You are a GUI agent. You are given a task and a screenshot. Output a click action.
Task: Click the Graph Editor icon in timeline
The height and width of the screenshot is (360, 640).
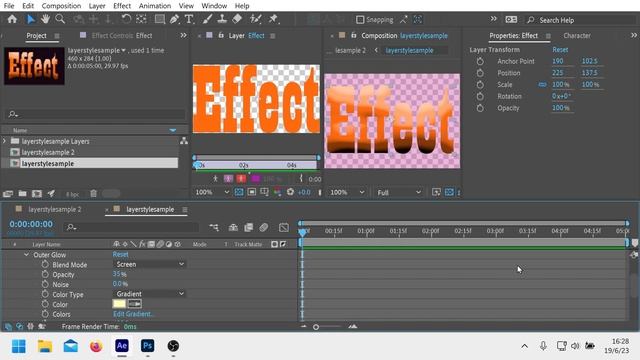click(x=284, y=227)
